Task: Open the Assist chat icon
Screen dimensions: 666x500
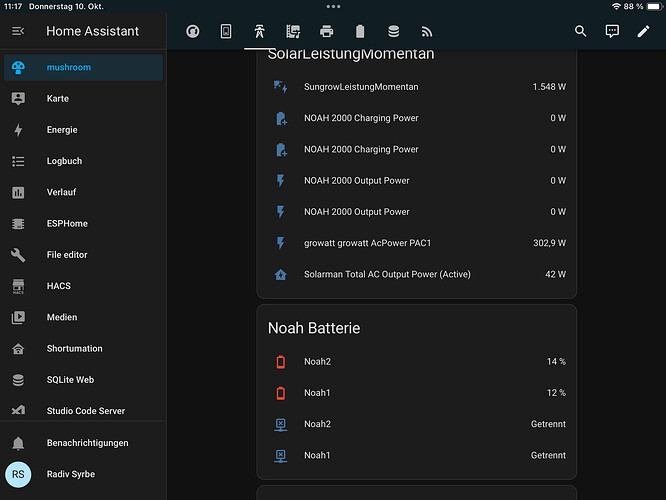Action: (612, 31)
